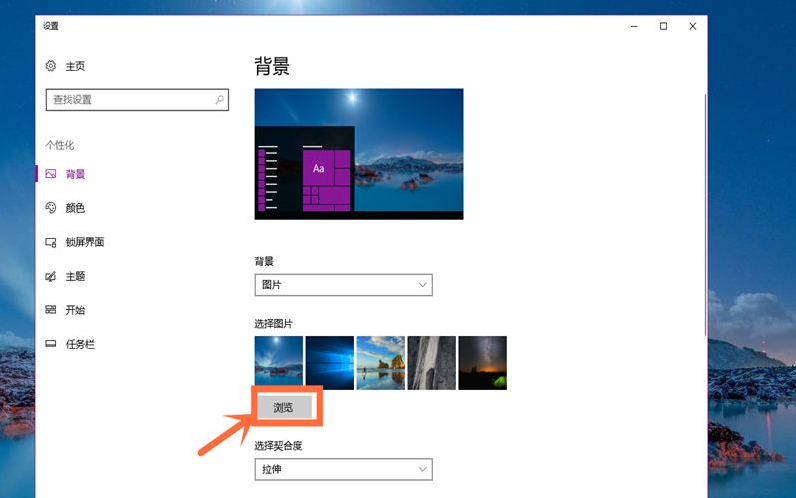Choose the Windows logo wallpaper thumbnail
This screenshot has width=796, height=498.
click(329, 363)
